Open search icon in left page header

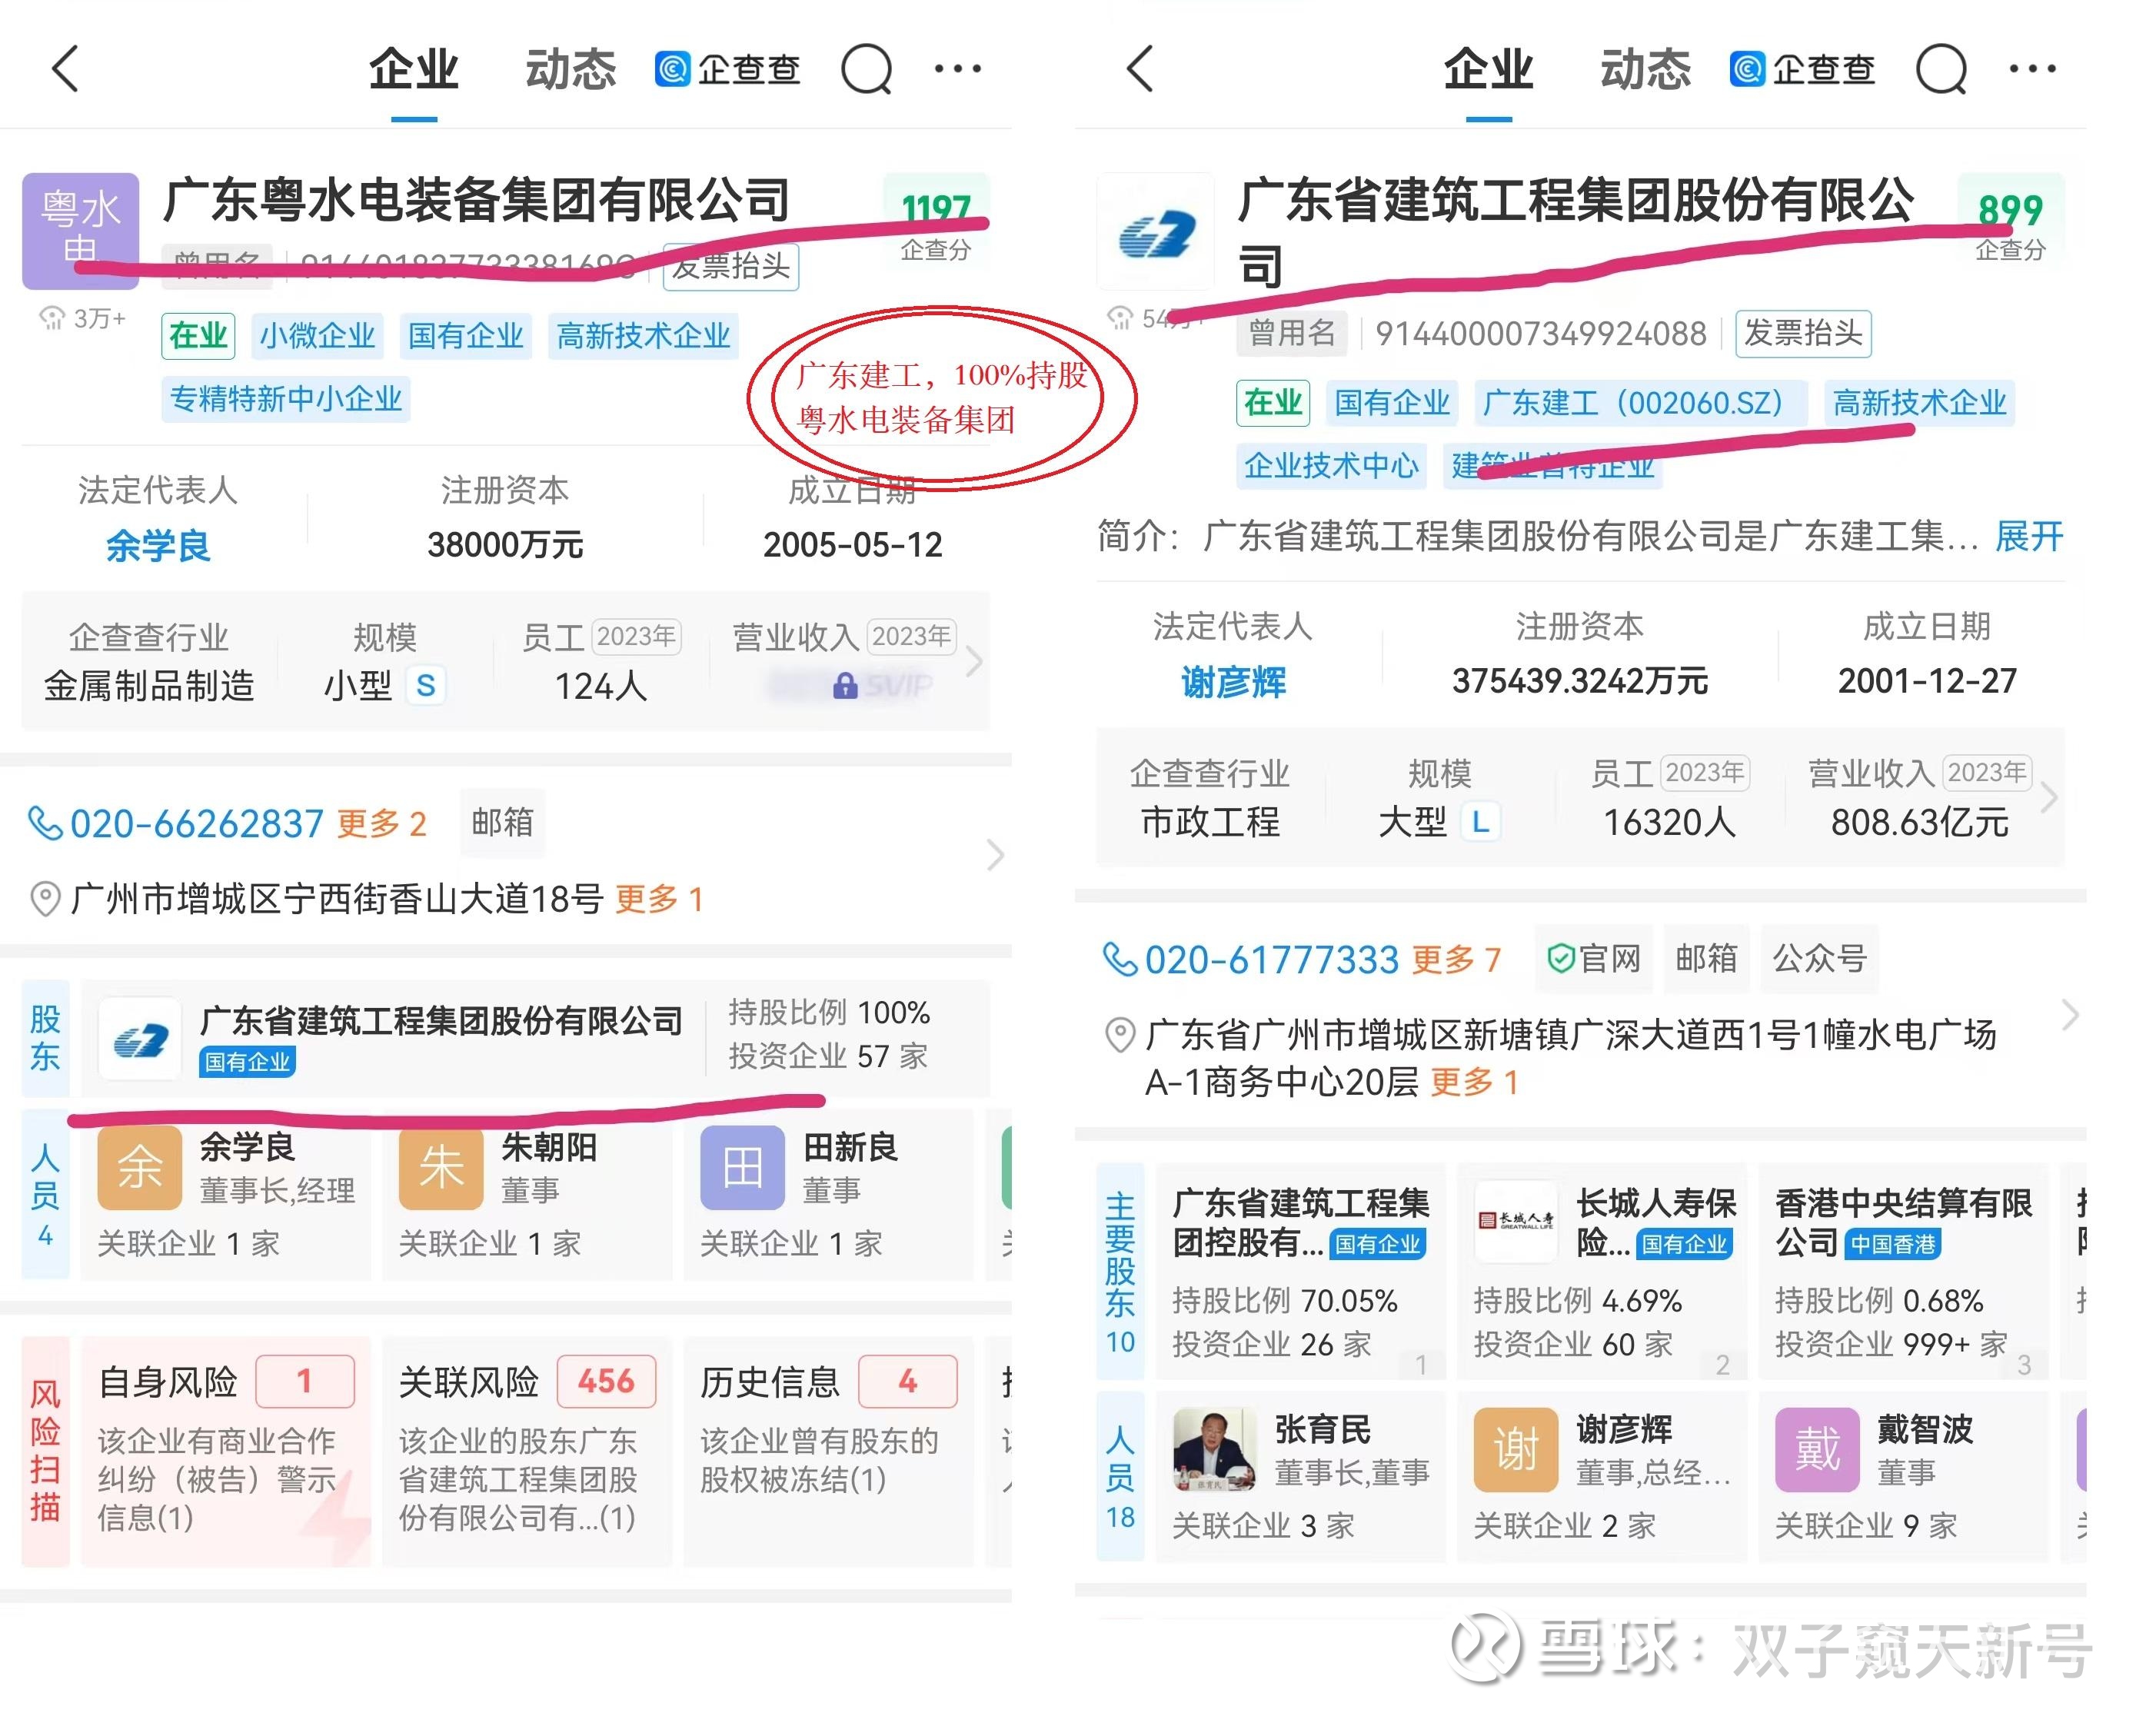point(867,69)
